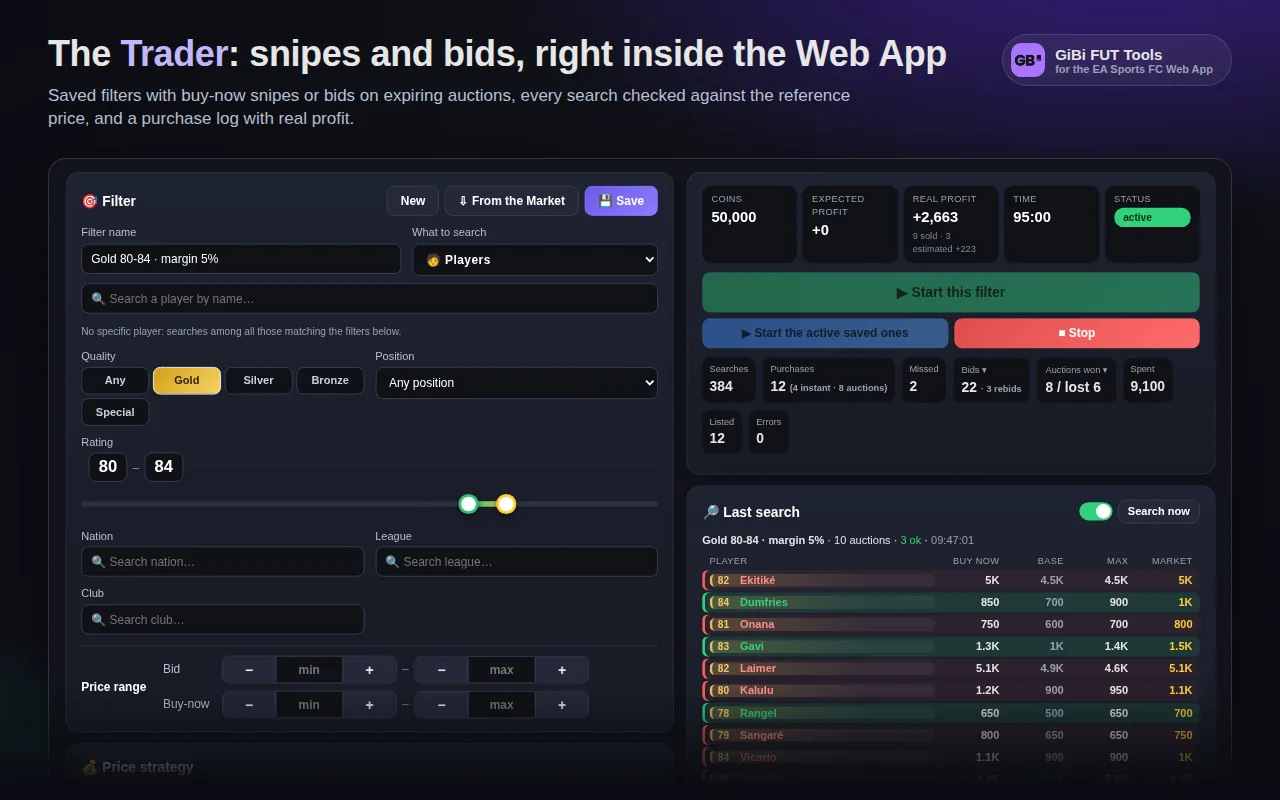
Task: Open the Any position dropdown
Action: click(x=516, y=383)
